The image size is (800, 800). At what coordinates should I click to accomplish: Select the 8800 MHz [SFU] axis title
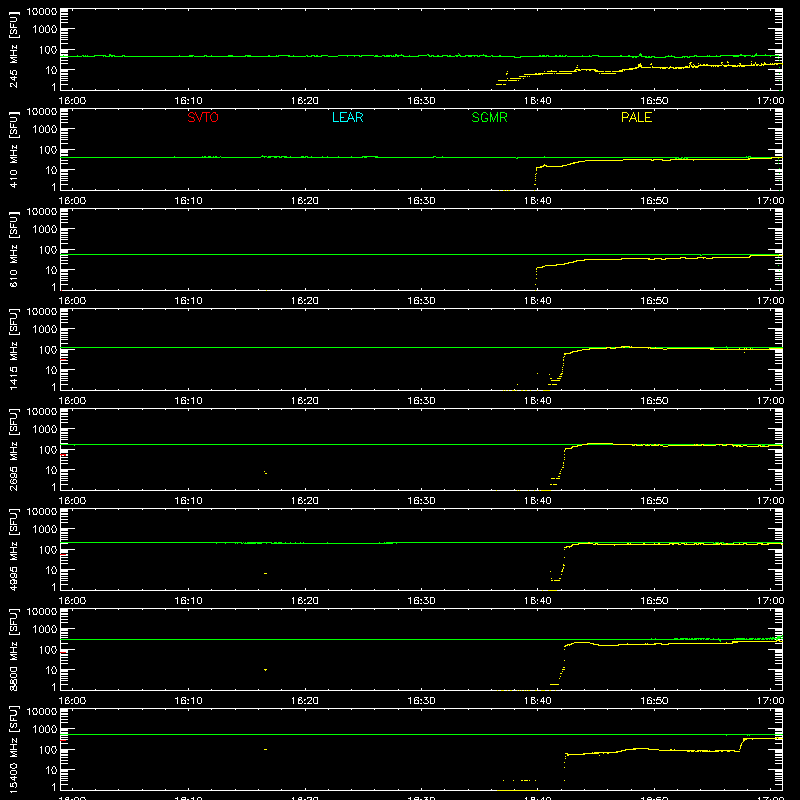(13, 649)
